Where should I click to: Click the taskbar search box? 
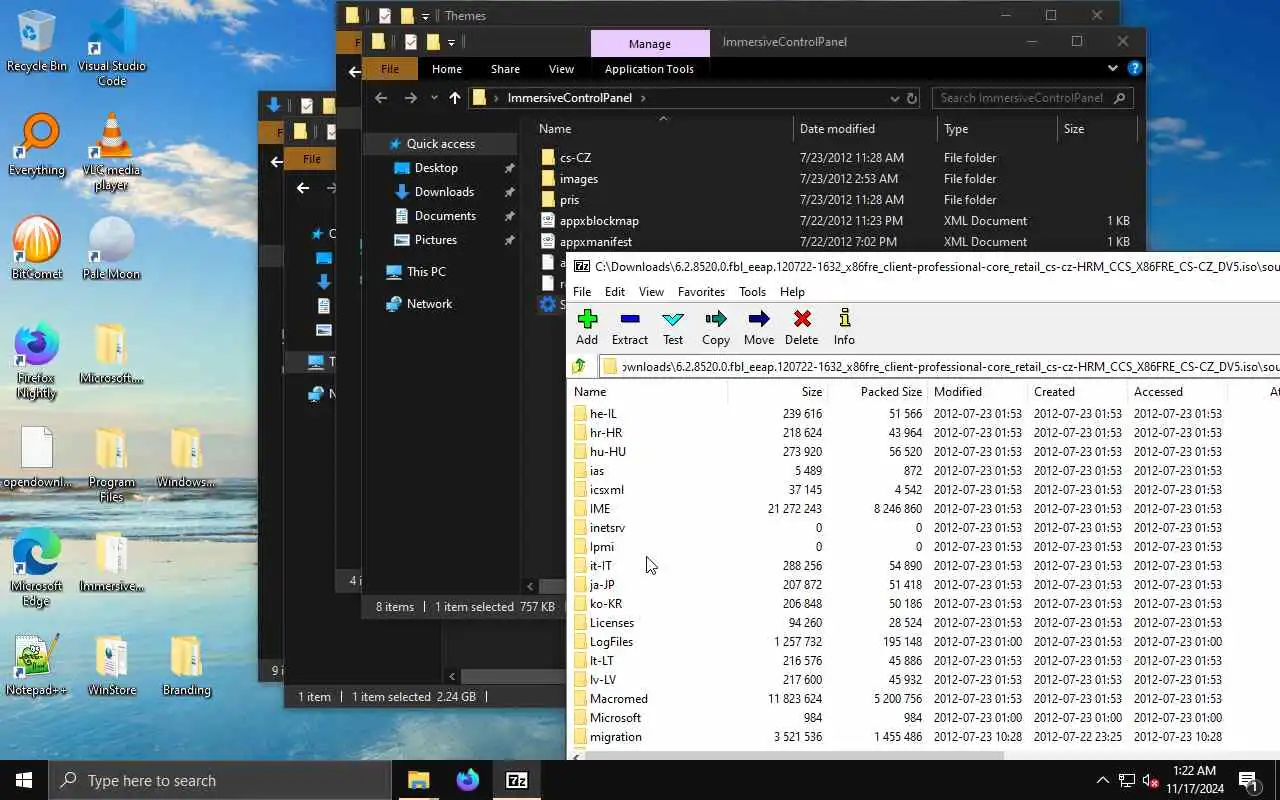tap(220, 780)
